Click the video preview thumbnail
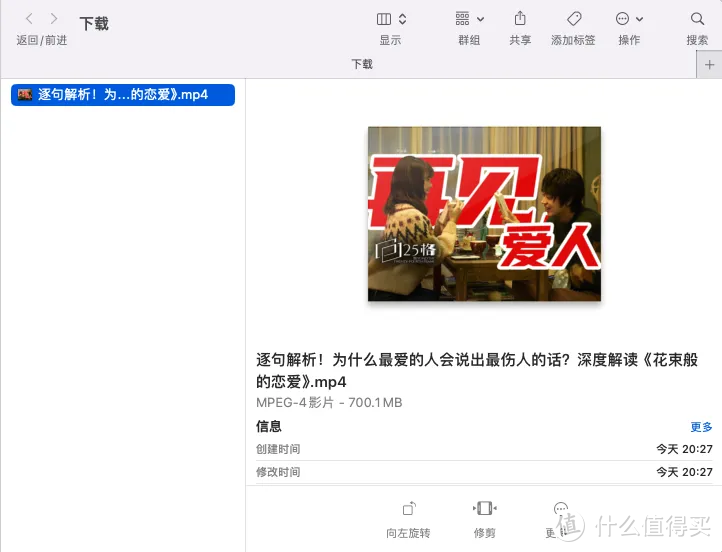 (x=484, y=214)
